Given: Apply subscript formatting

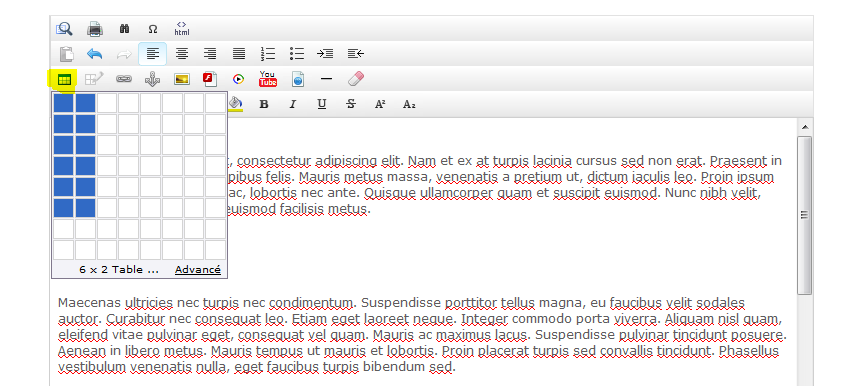Looking at the screenshot, I should click(409, 104).
